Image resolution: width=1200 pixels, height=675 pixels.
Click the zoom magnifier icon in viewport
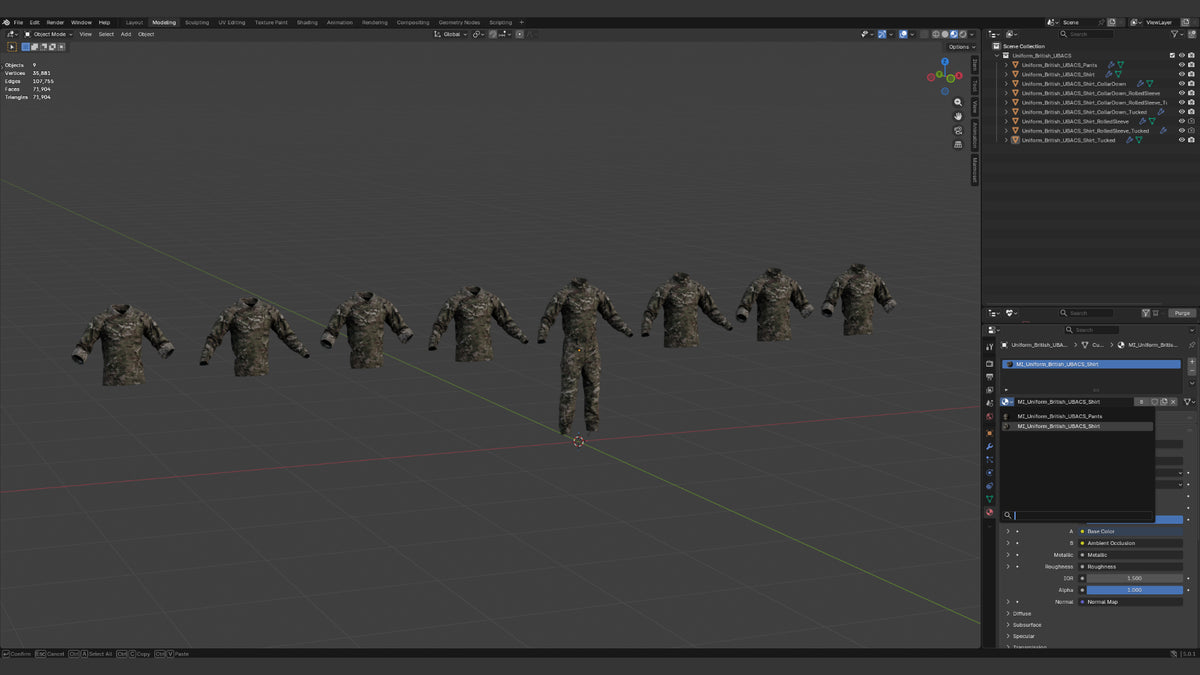[958, 102]
